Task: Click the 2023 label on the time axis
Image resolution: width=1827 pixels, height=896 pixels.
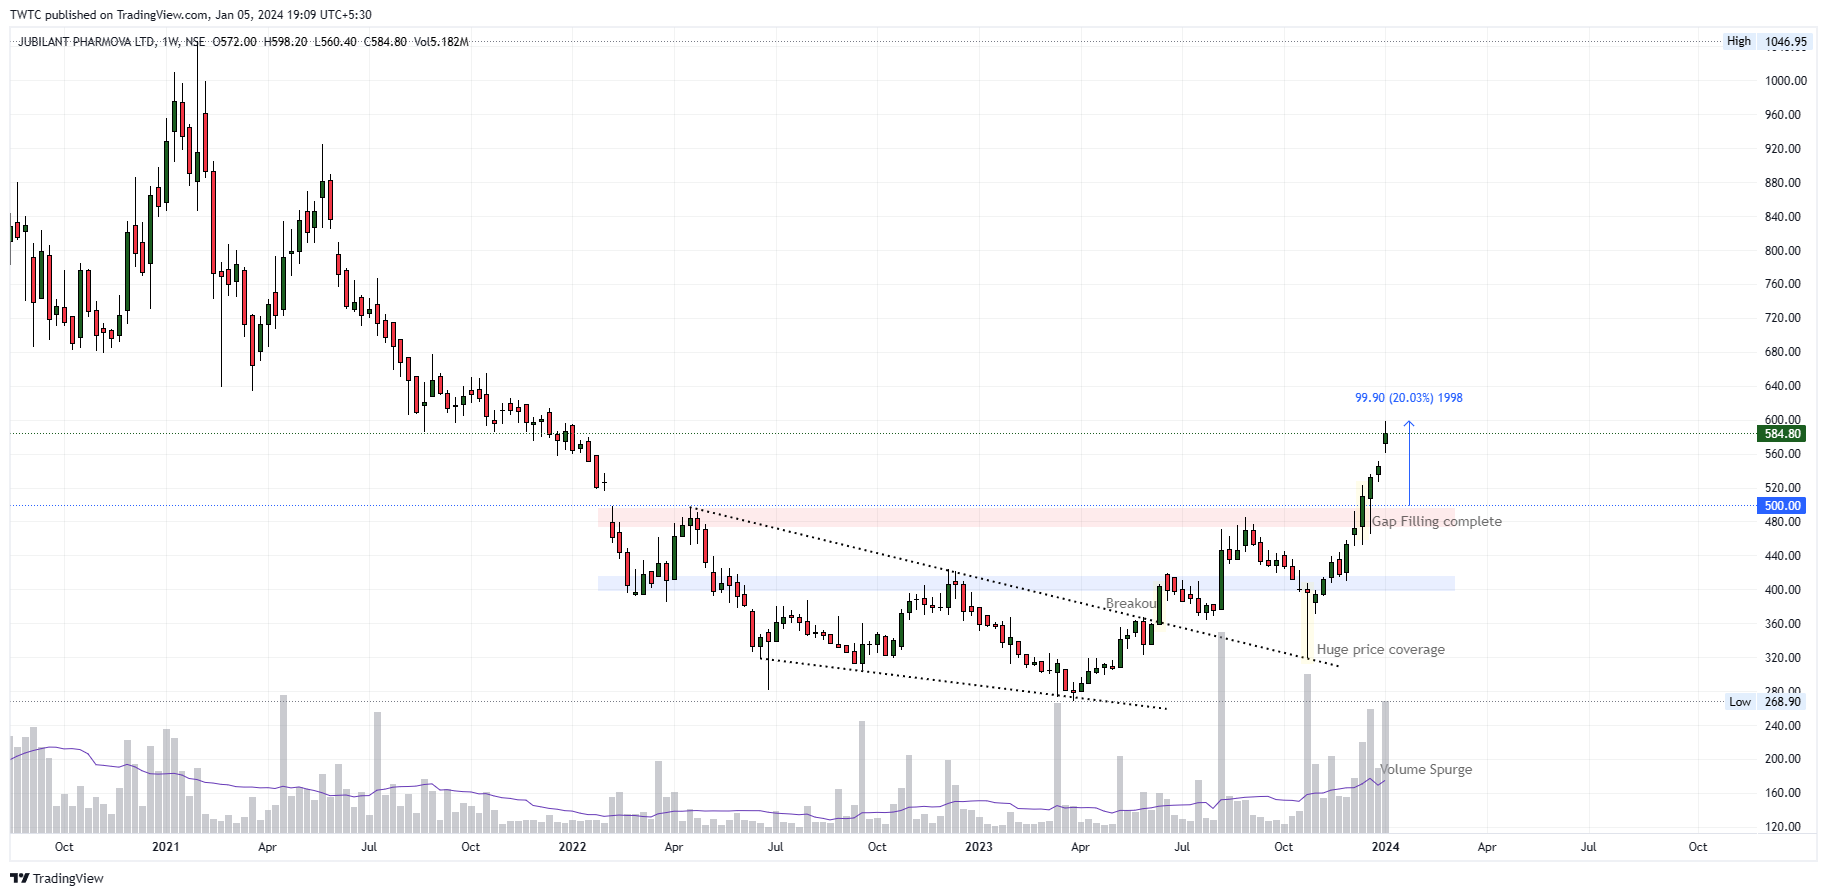Action: tap(978, 847)
